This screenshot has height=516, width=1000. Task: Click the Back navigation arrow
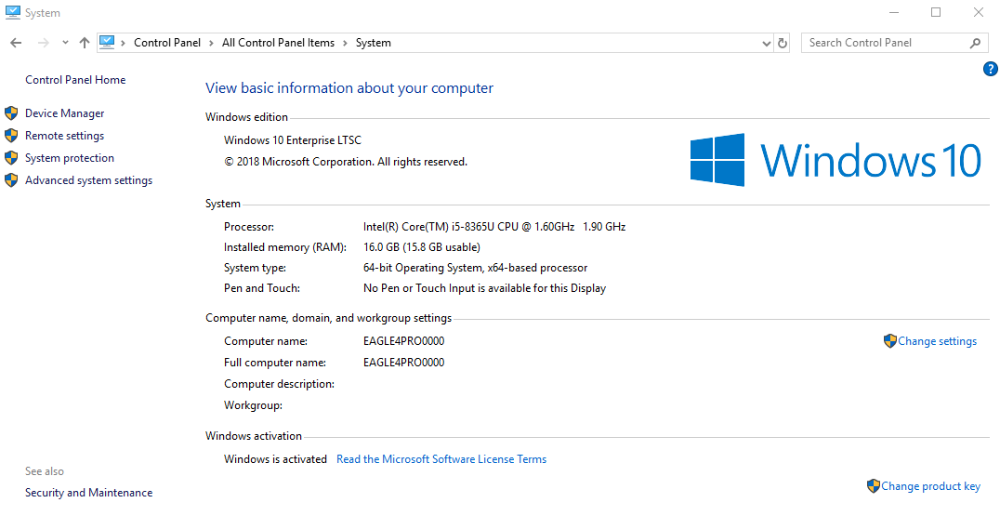tap(16, 43)
